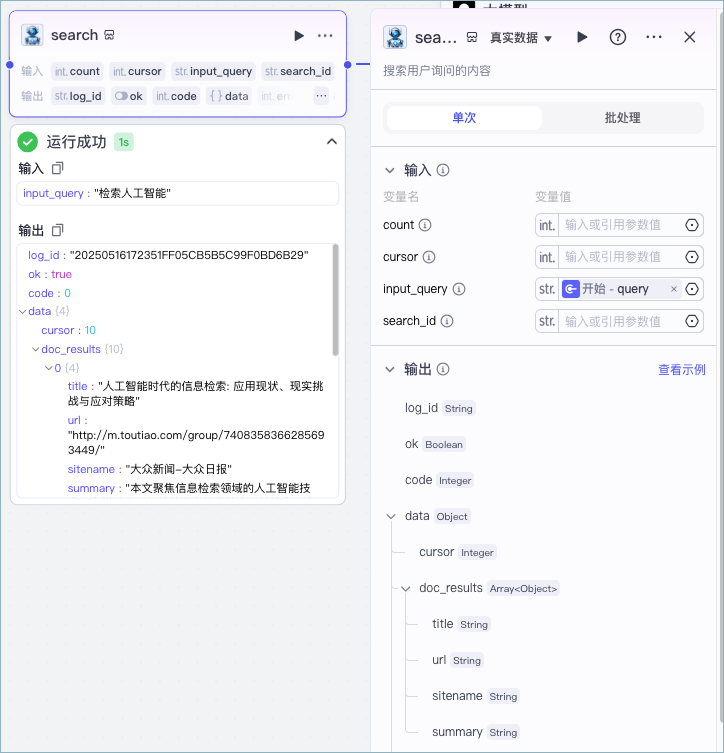Open 查看示例 link

click(681, 370)
